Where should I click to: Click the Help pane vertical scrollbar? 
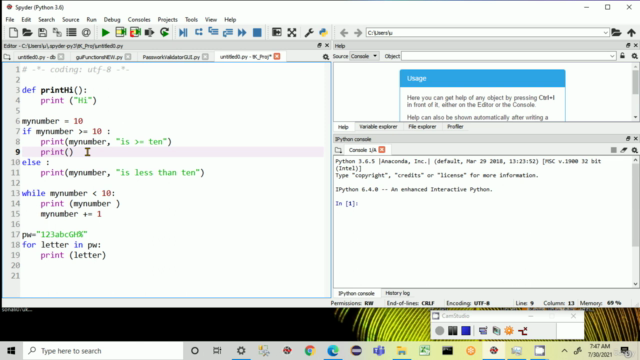(635, 91)
